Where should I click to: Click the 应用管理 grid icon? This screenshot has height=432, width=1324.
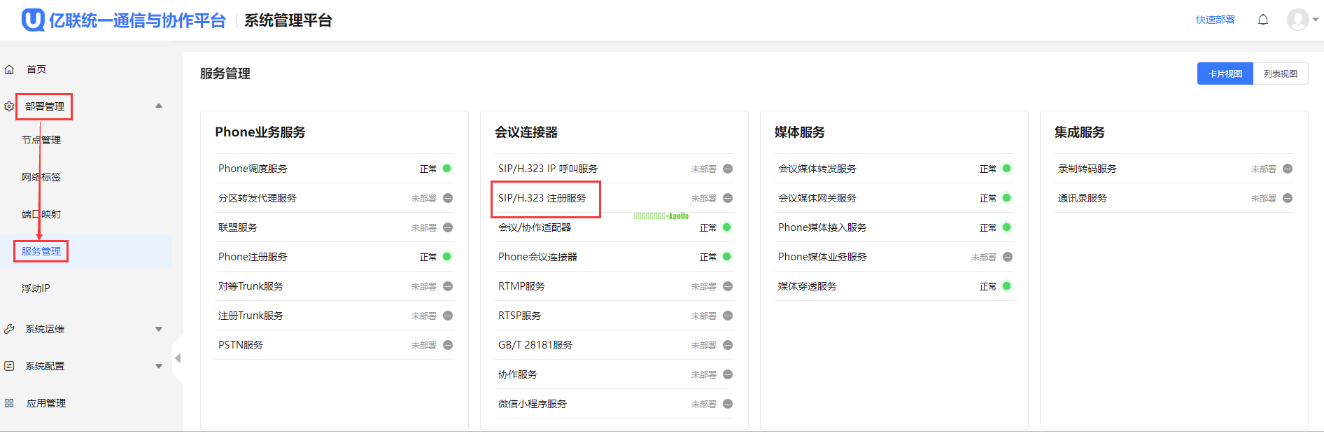point(9,403)
